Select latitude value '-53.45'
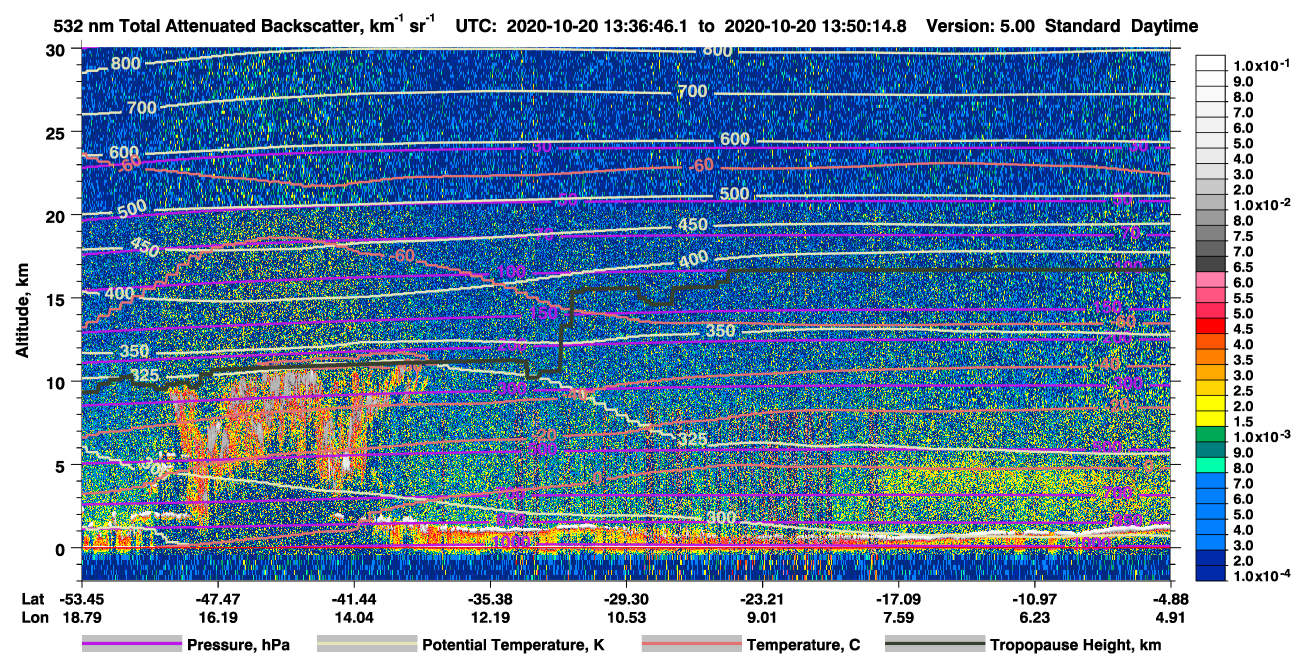 pyautogui.click(x=82, y=599)
